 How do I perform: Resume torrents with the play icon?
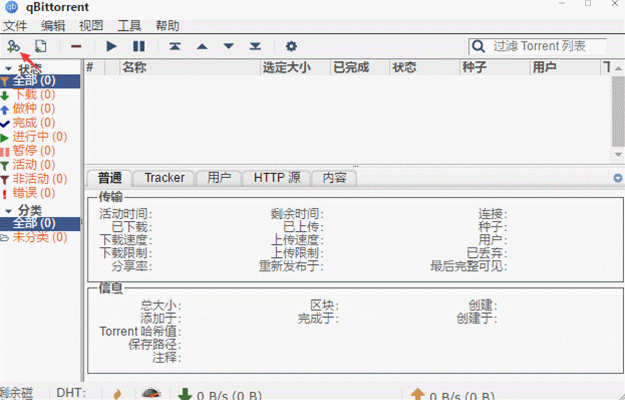(x=111, y=46)
